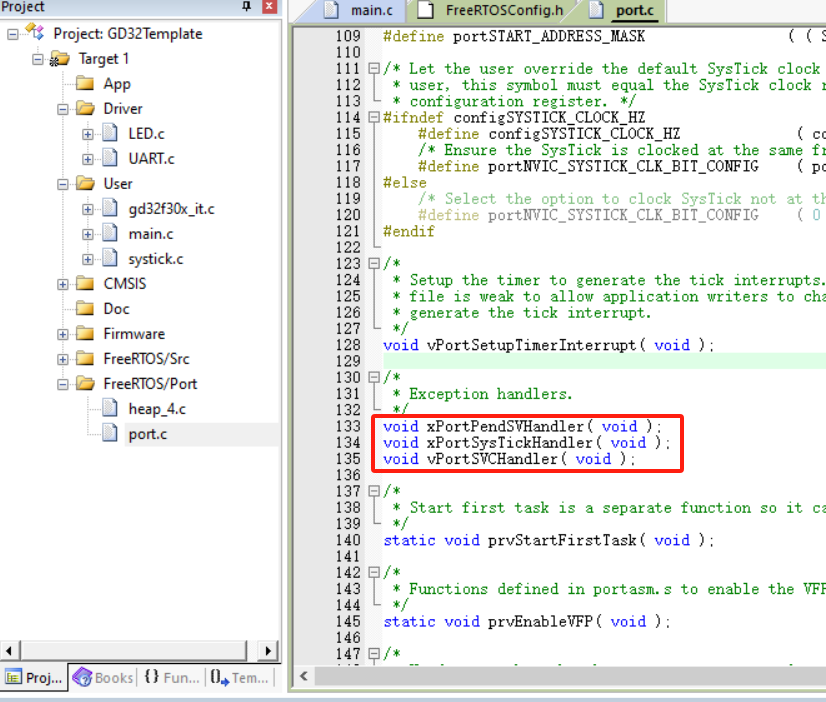Click the vPortSetupTimerInterrupt declaration text
826x702 pixels.
(x=548, y=345)
